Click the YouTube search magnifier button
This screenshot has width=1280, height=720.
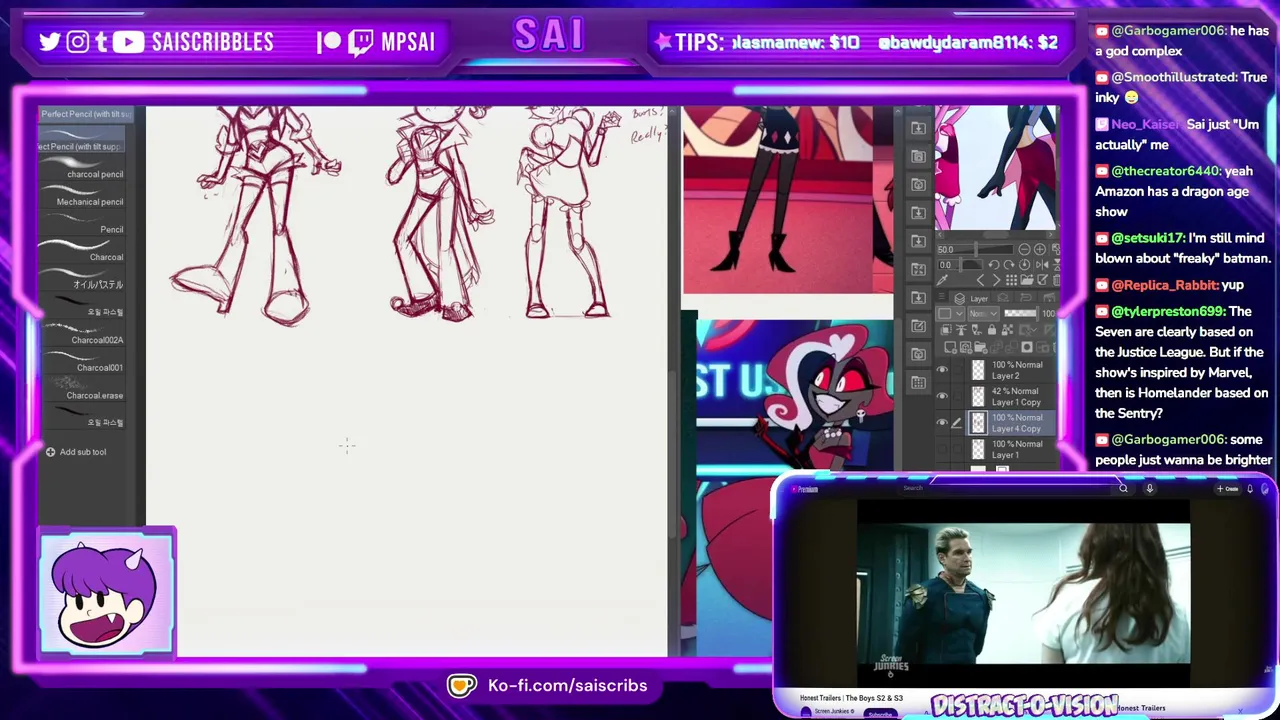pyautogui.click(x=1123, y=488)
